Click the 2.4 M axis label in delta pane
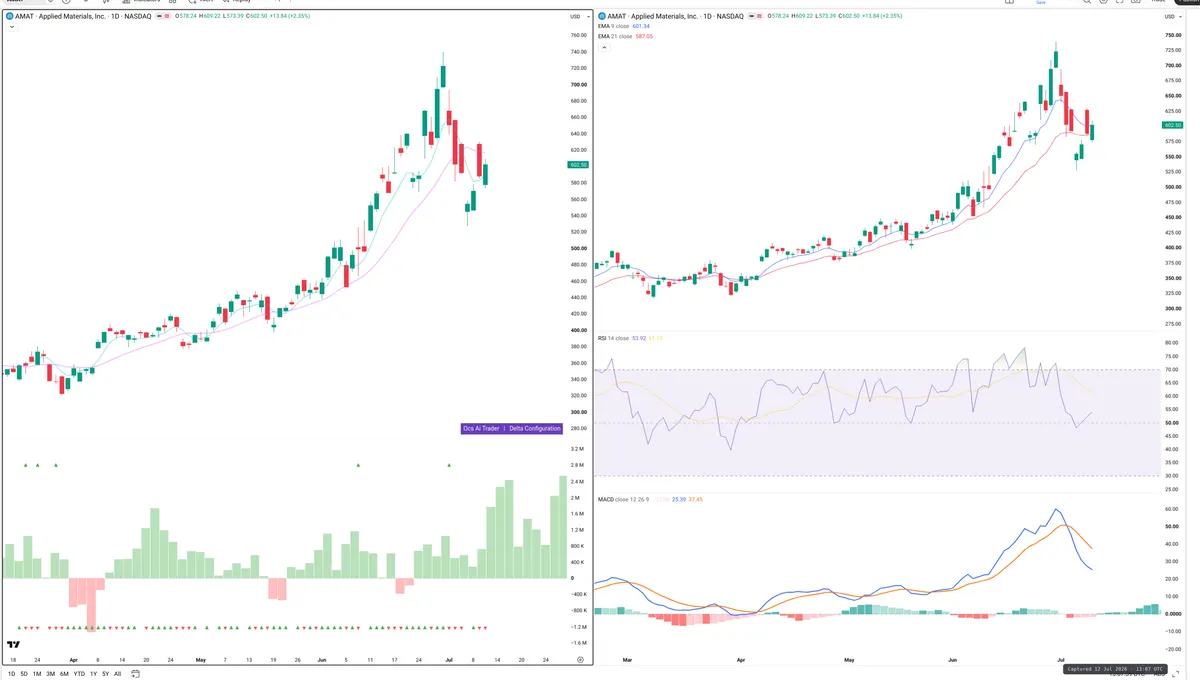This screenshot has height=680, width=1200. [x=577, y=482]
